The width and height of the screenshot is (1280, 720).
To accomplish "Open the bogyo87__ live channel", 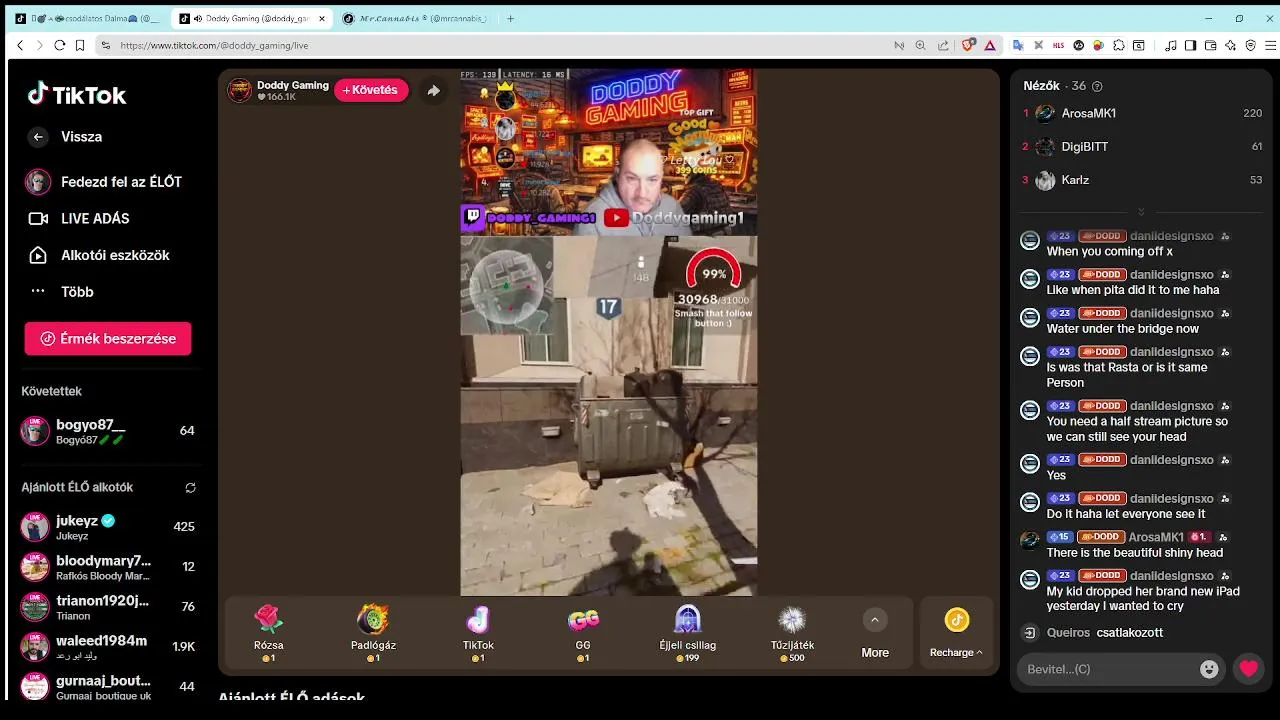I will pos(108,431).
